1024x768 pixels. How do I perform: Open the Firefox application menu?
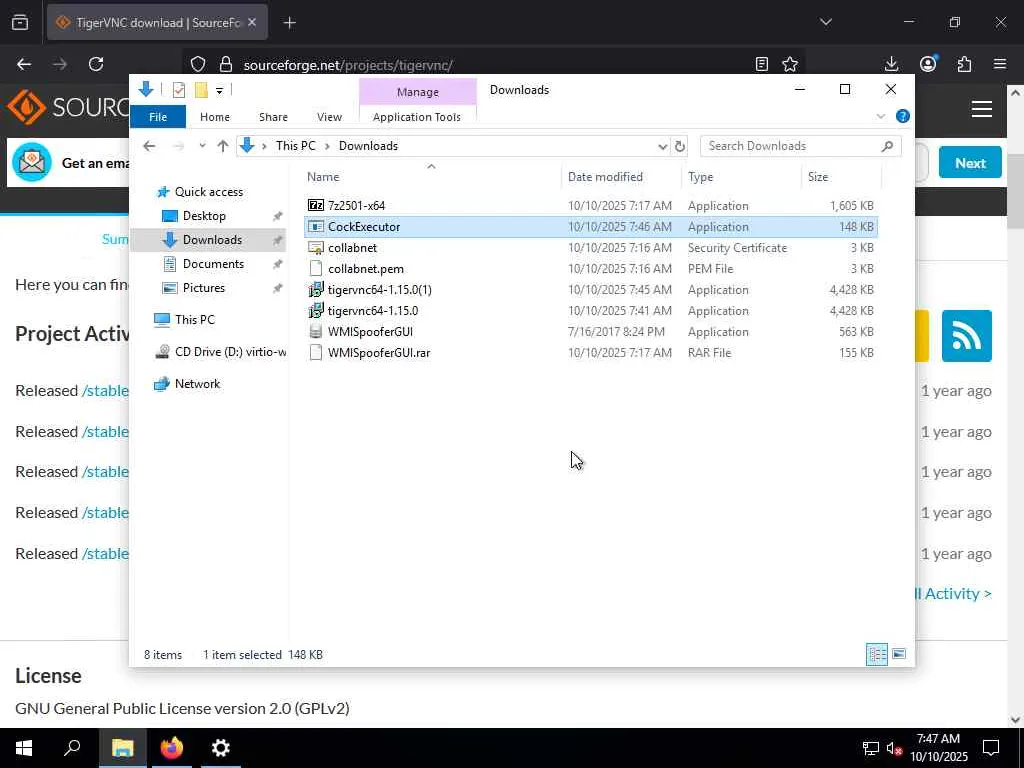pyautogui.click(x=1000, y=64)
